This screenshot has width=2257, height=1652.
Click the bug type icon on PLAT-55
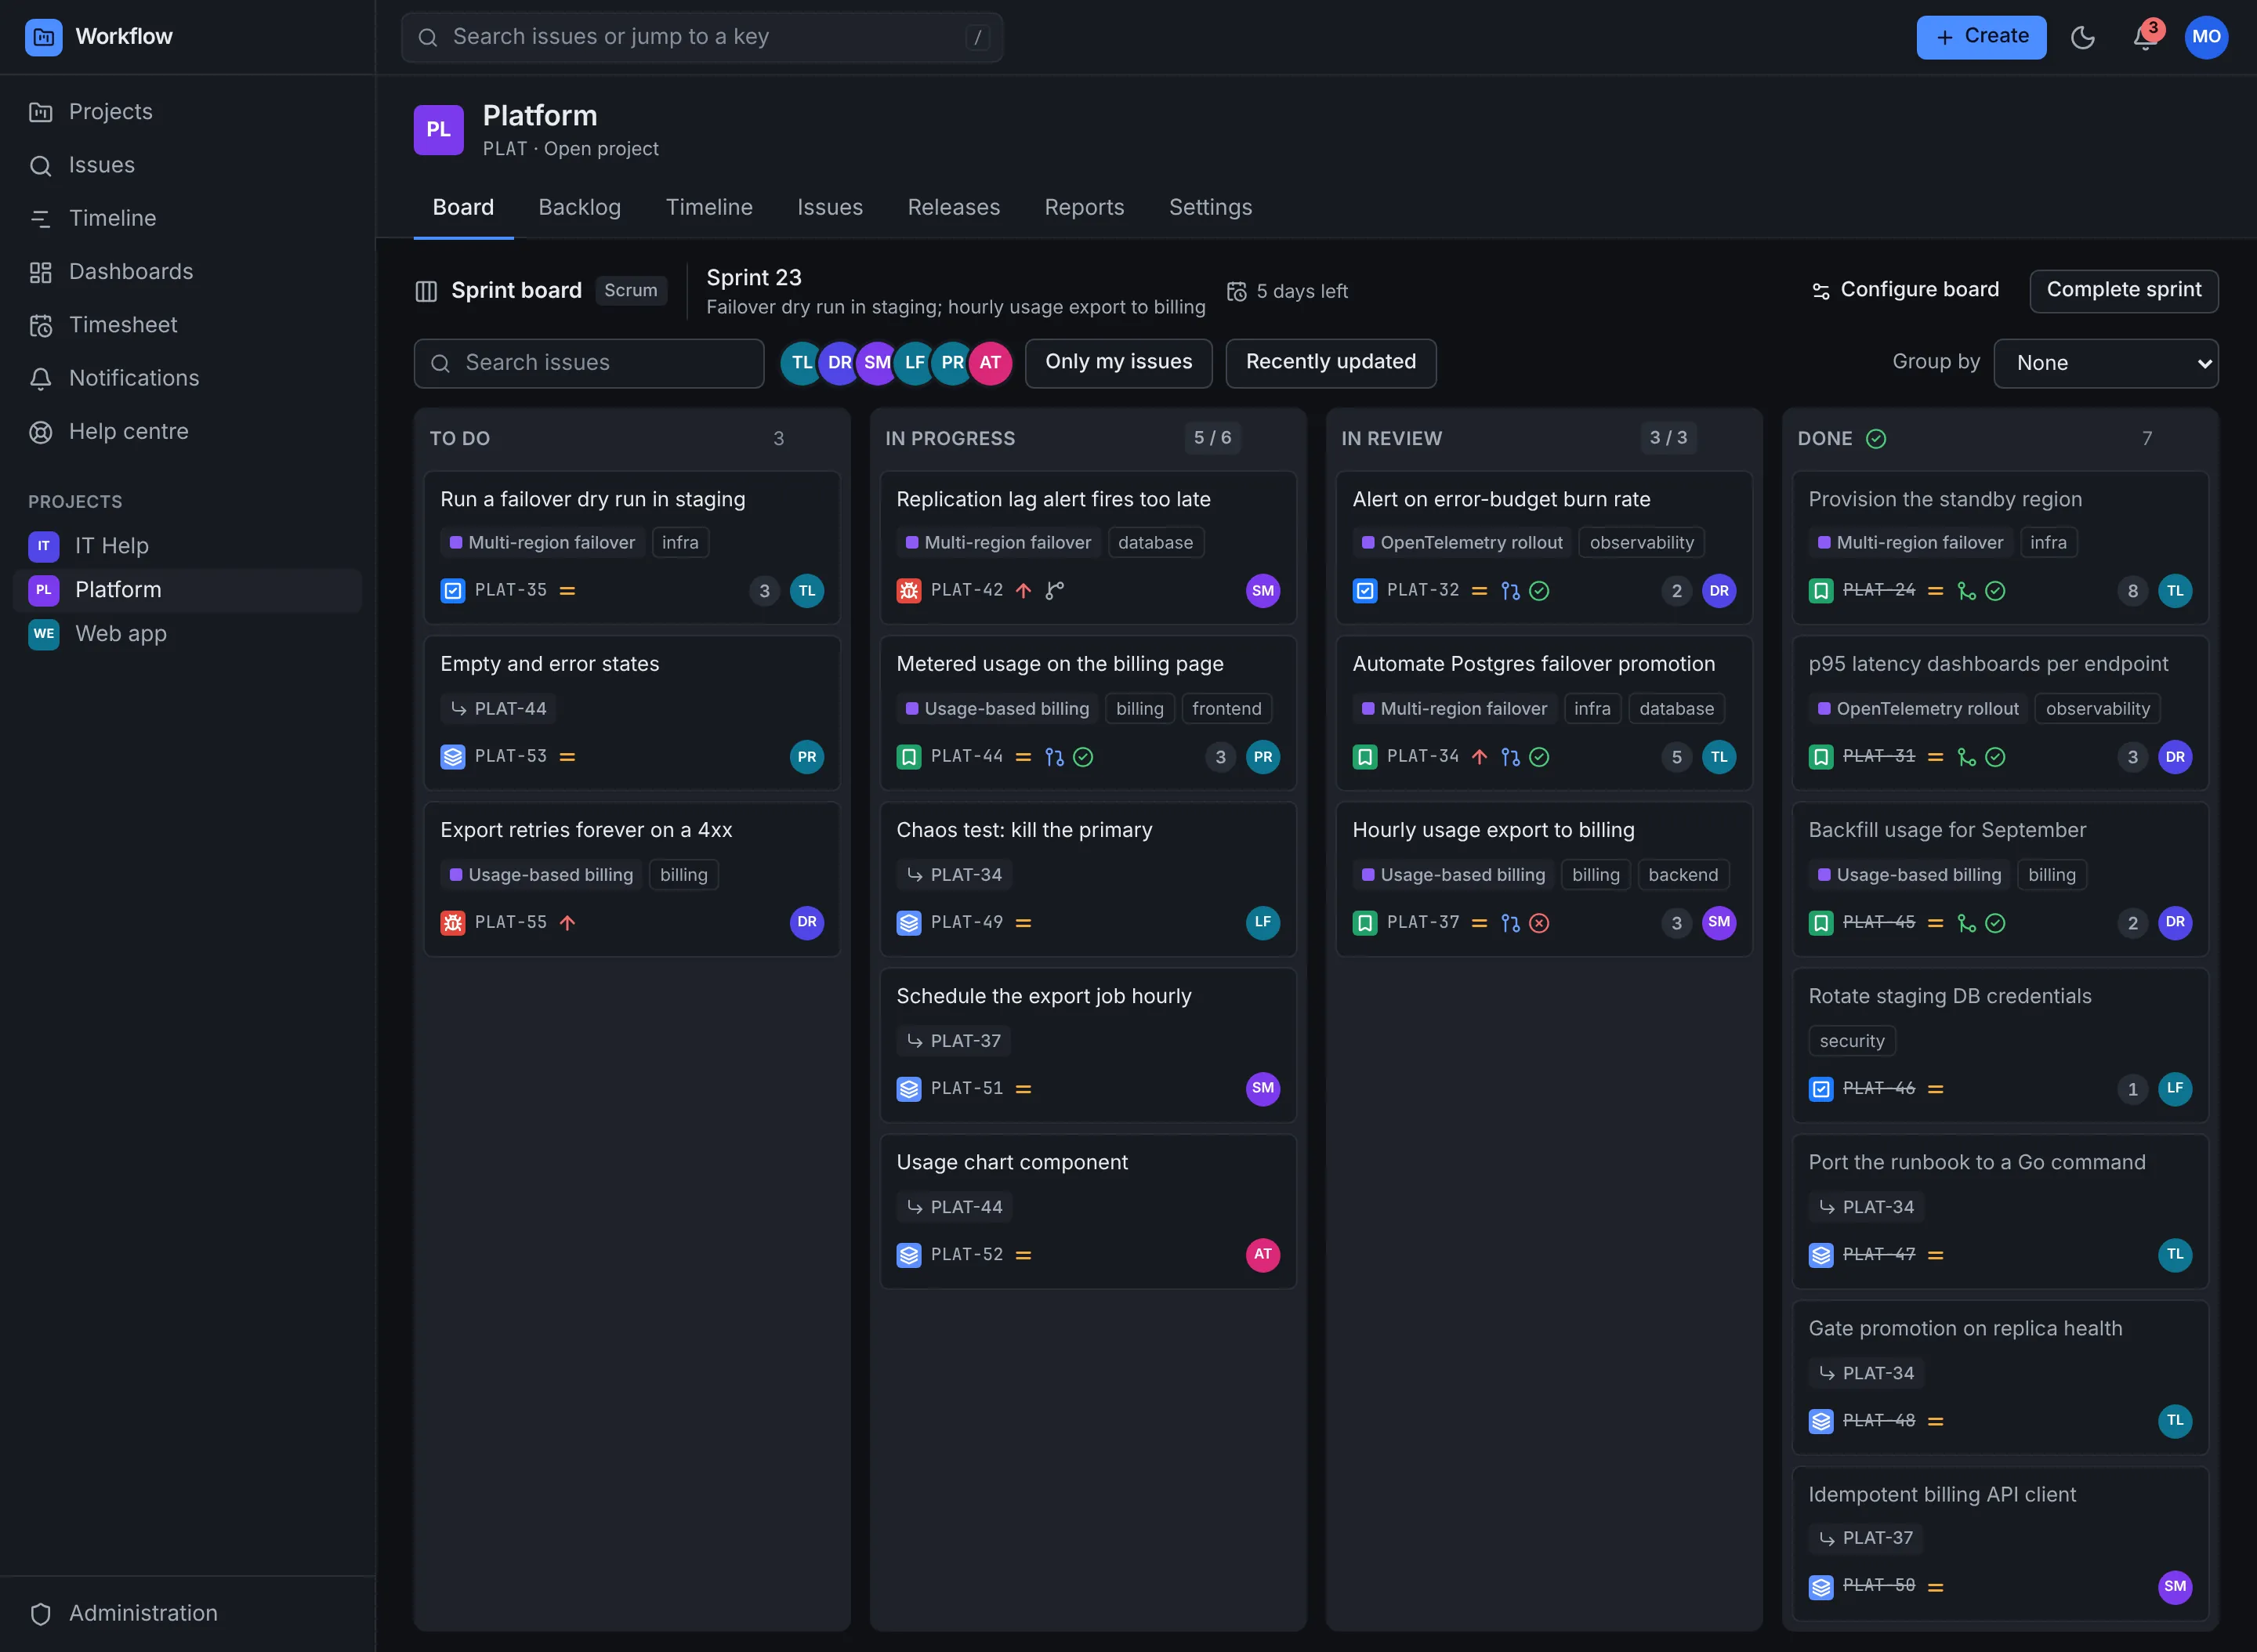tap(453, 923)
